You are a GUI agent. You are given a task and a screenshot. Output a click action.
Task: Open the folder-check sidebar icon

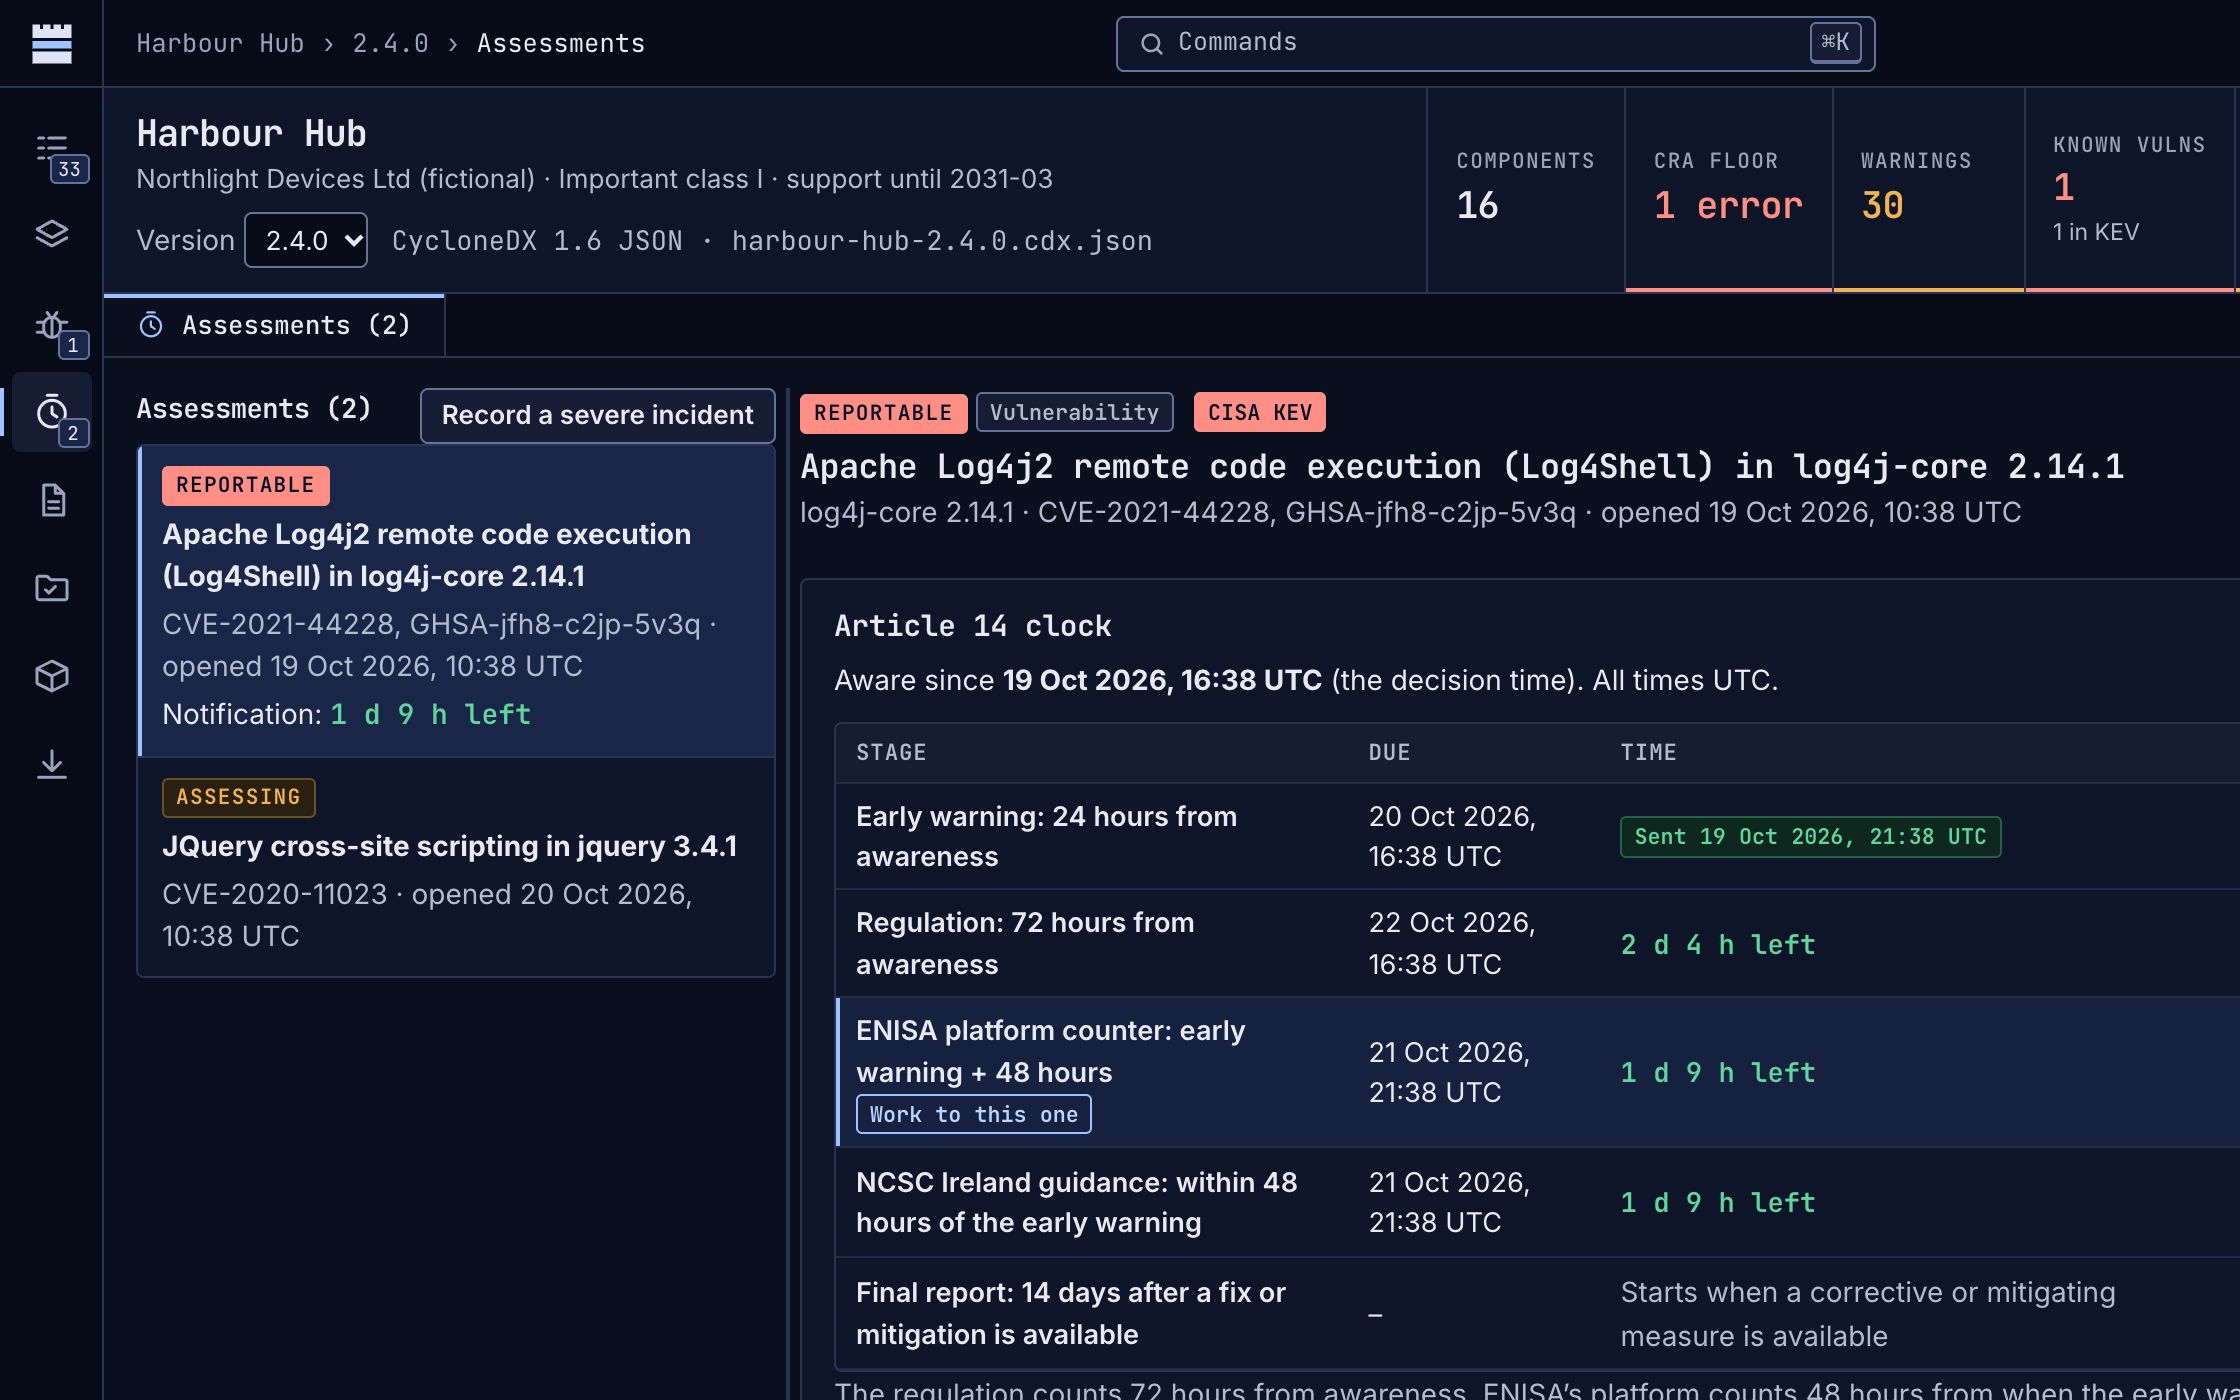[52, 588]
